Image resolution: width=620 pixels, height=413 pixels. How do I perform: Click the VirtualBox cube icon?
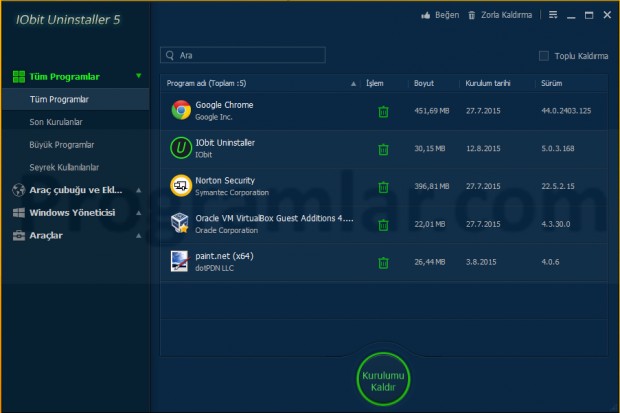pos(180,223)
